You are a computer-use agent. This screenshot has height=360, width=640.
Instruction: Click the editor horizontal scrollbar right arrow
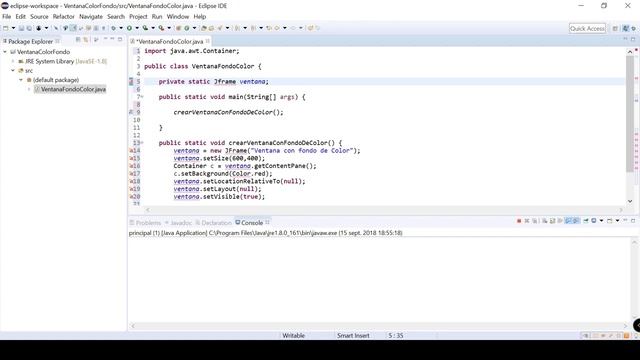pyautogui.click(x=621, y=210)
